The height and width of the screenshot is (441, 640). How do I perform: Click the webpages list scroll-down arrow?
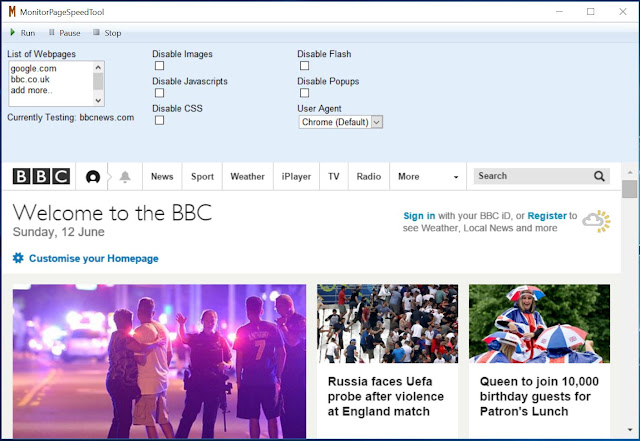point(98,100)
